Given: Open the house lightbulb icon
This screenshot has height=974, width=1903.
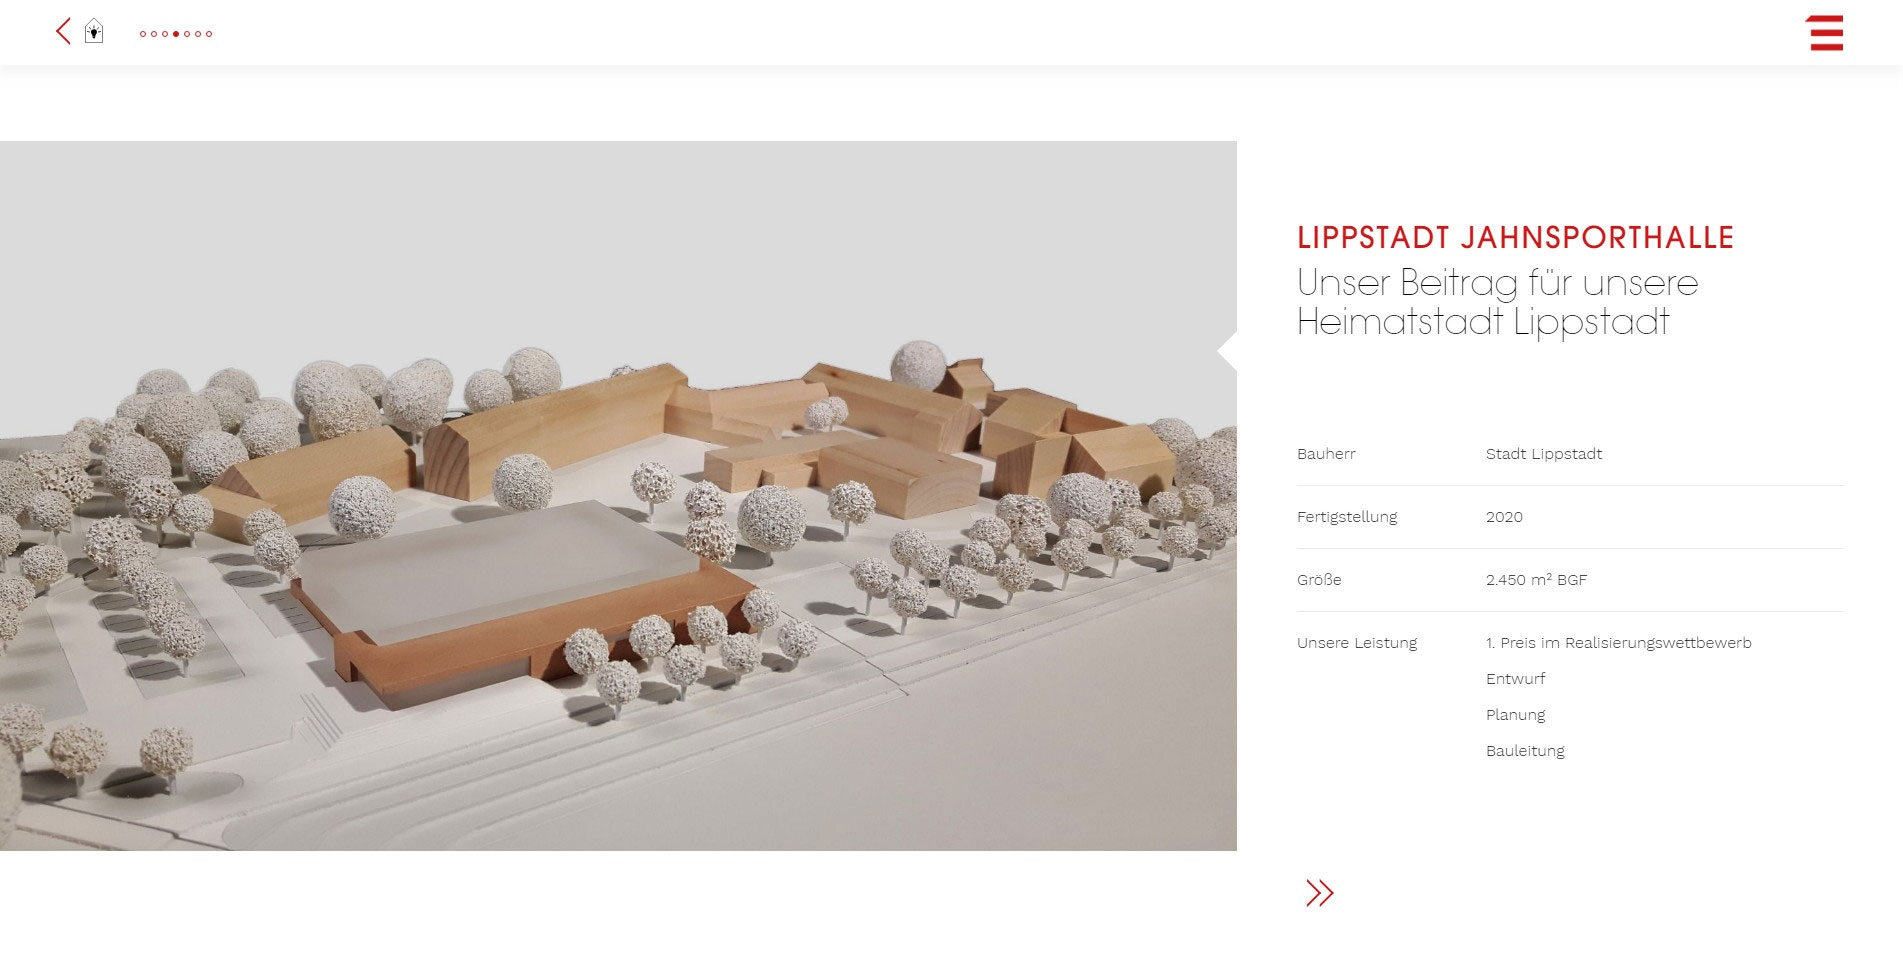Looking at the screenshot, I should (x=94, y=30).
